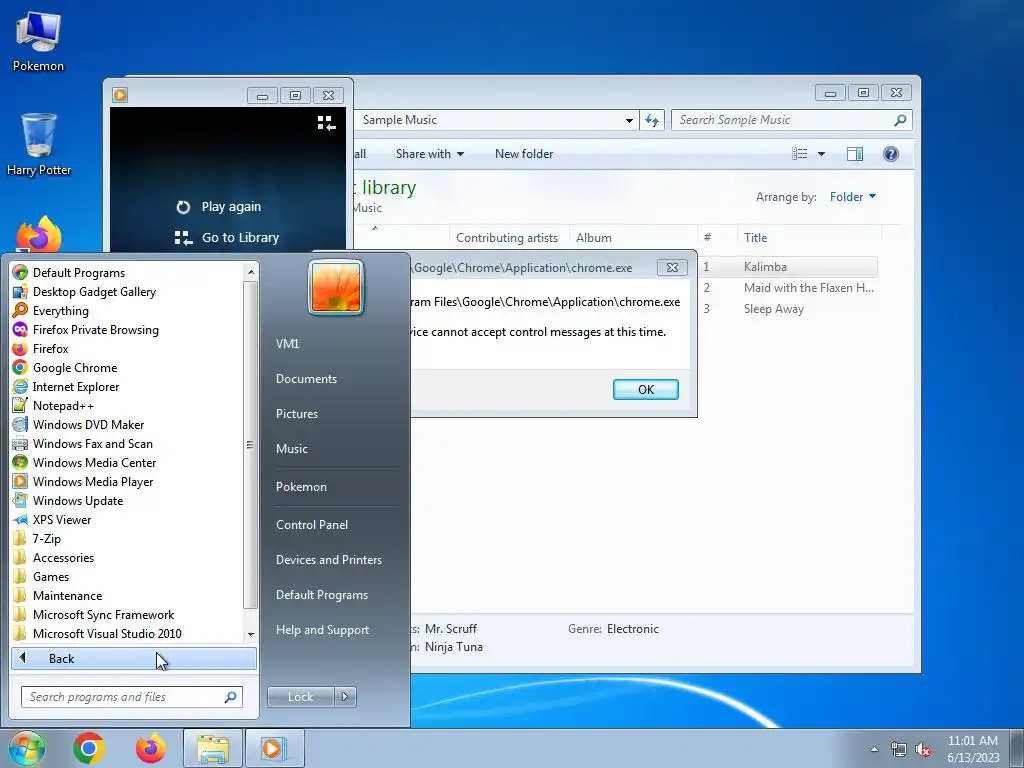
Task: Open Pokemon in Start menu right pane
Action: pyautogui.click(x=301, y=487)
